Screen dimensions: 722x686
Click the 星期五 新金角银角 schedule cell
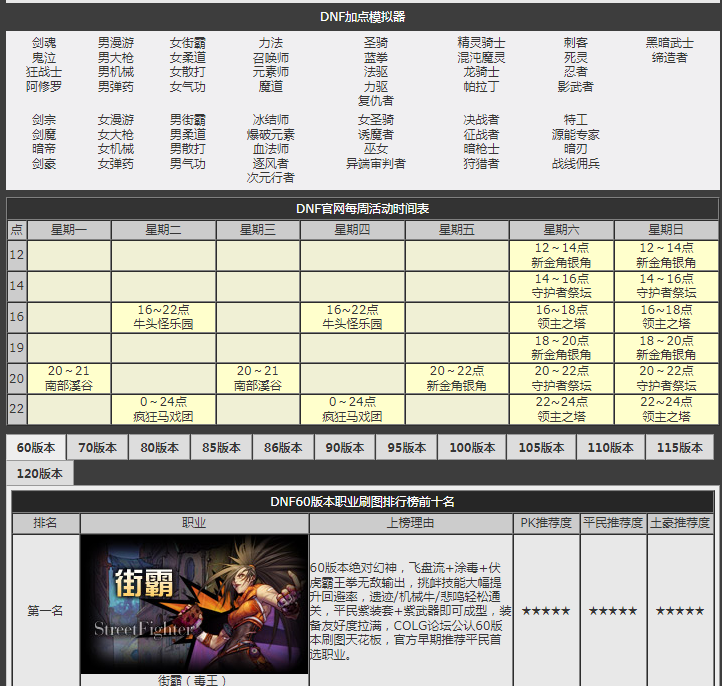[x=456, y=378]
